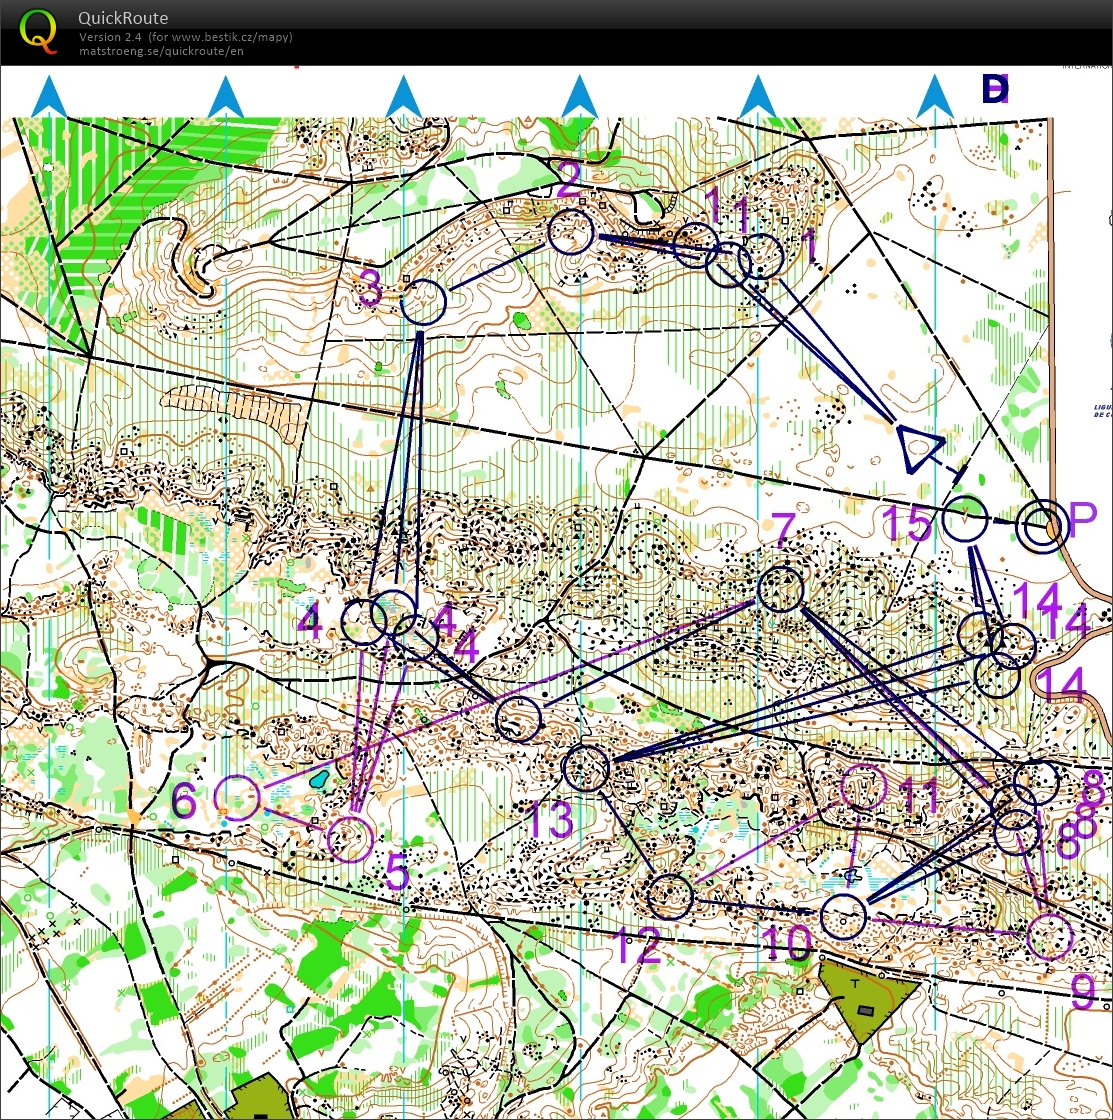Select the start triangle marker

918,446
